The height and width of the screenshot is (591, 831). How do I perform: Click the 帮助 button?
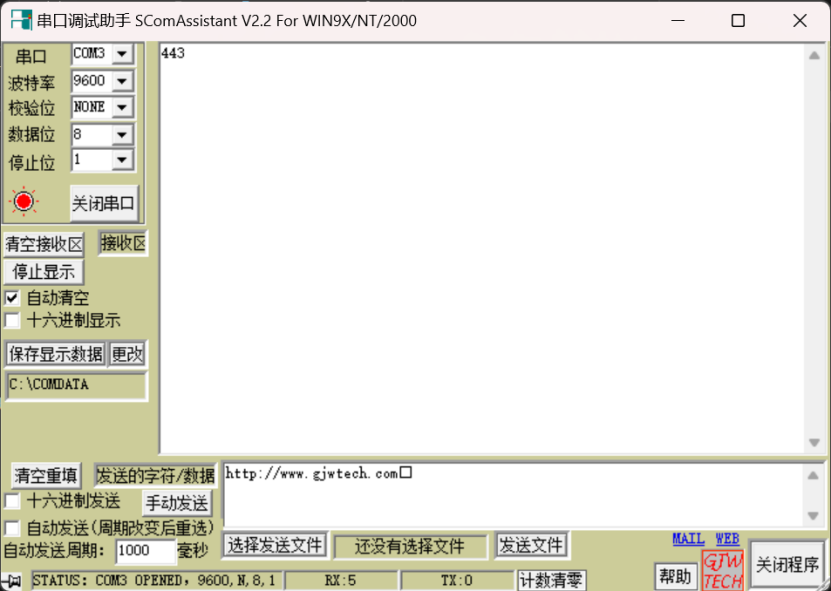[x=676, y=576]
